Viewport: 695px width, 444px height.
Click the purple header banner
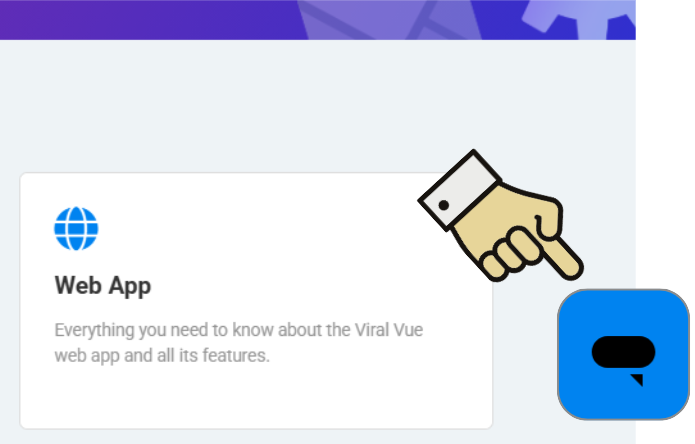pos(318,20)
